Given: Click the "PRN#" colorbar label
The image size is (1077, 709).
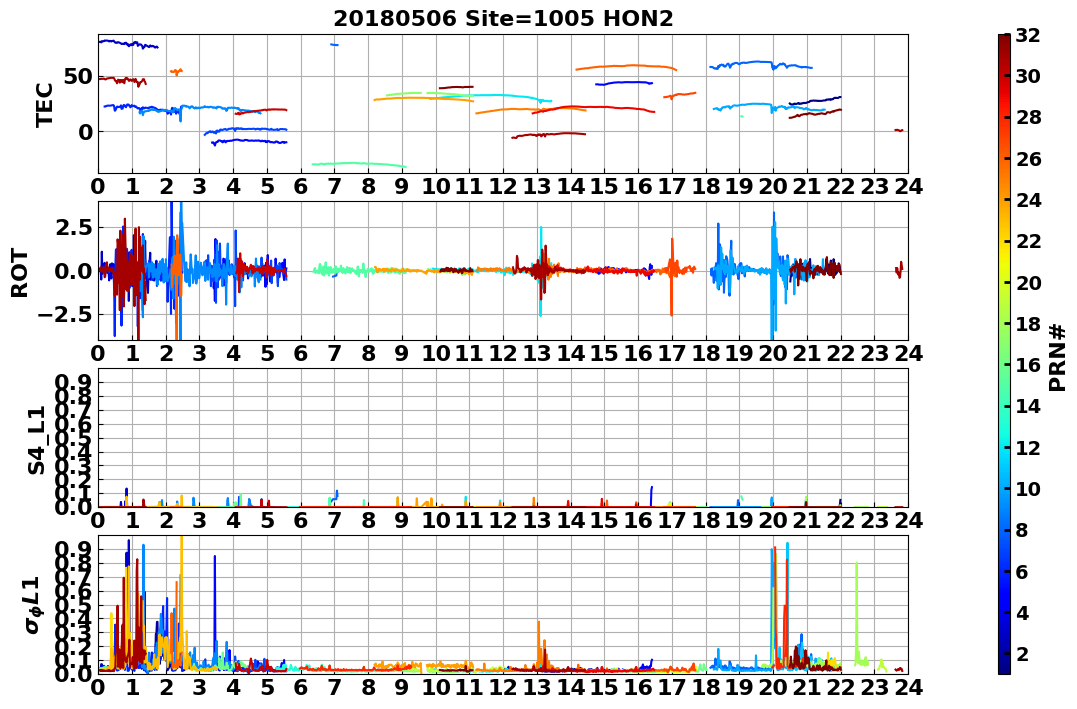Looking at the screenshot, I should (1058, 357).
